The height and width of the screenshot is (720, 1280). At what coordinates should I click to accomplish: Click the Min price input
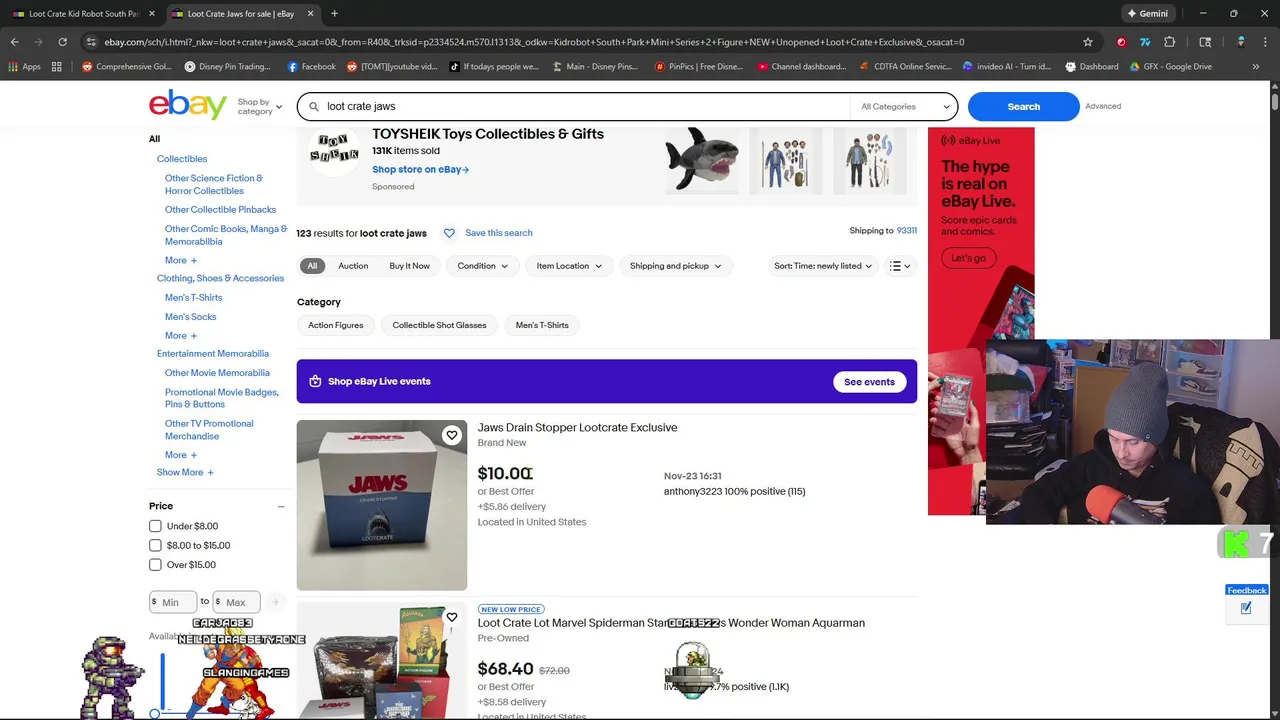tap(173, 602)
